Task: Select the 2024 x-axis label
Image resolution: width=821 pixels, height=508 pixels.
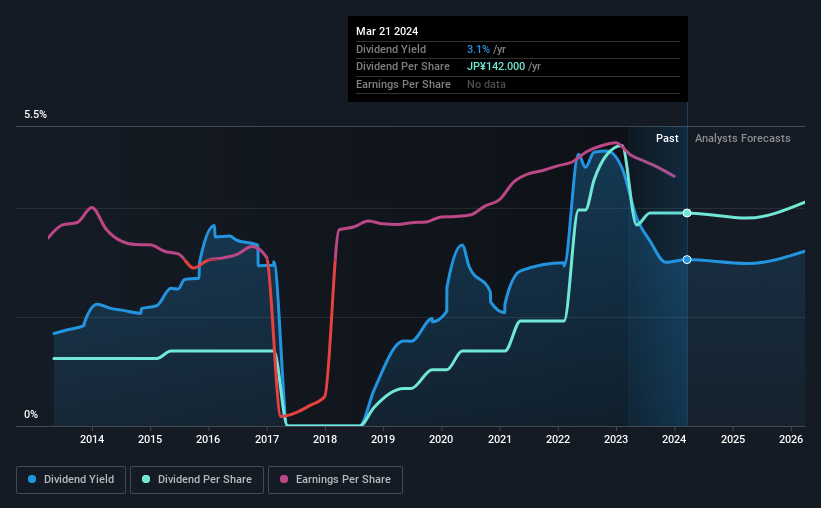Action: tap(674, 439)
